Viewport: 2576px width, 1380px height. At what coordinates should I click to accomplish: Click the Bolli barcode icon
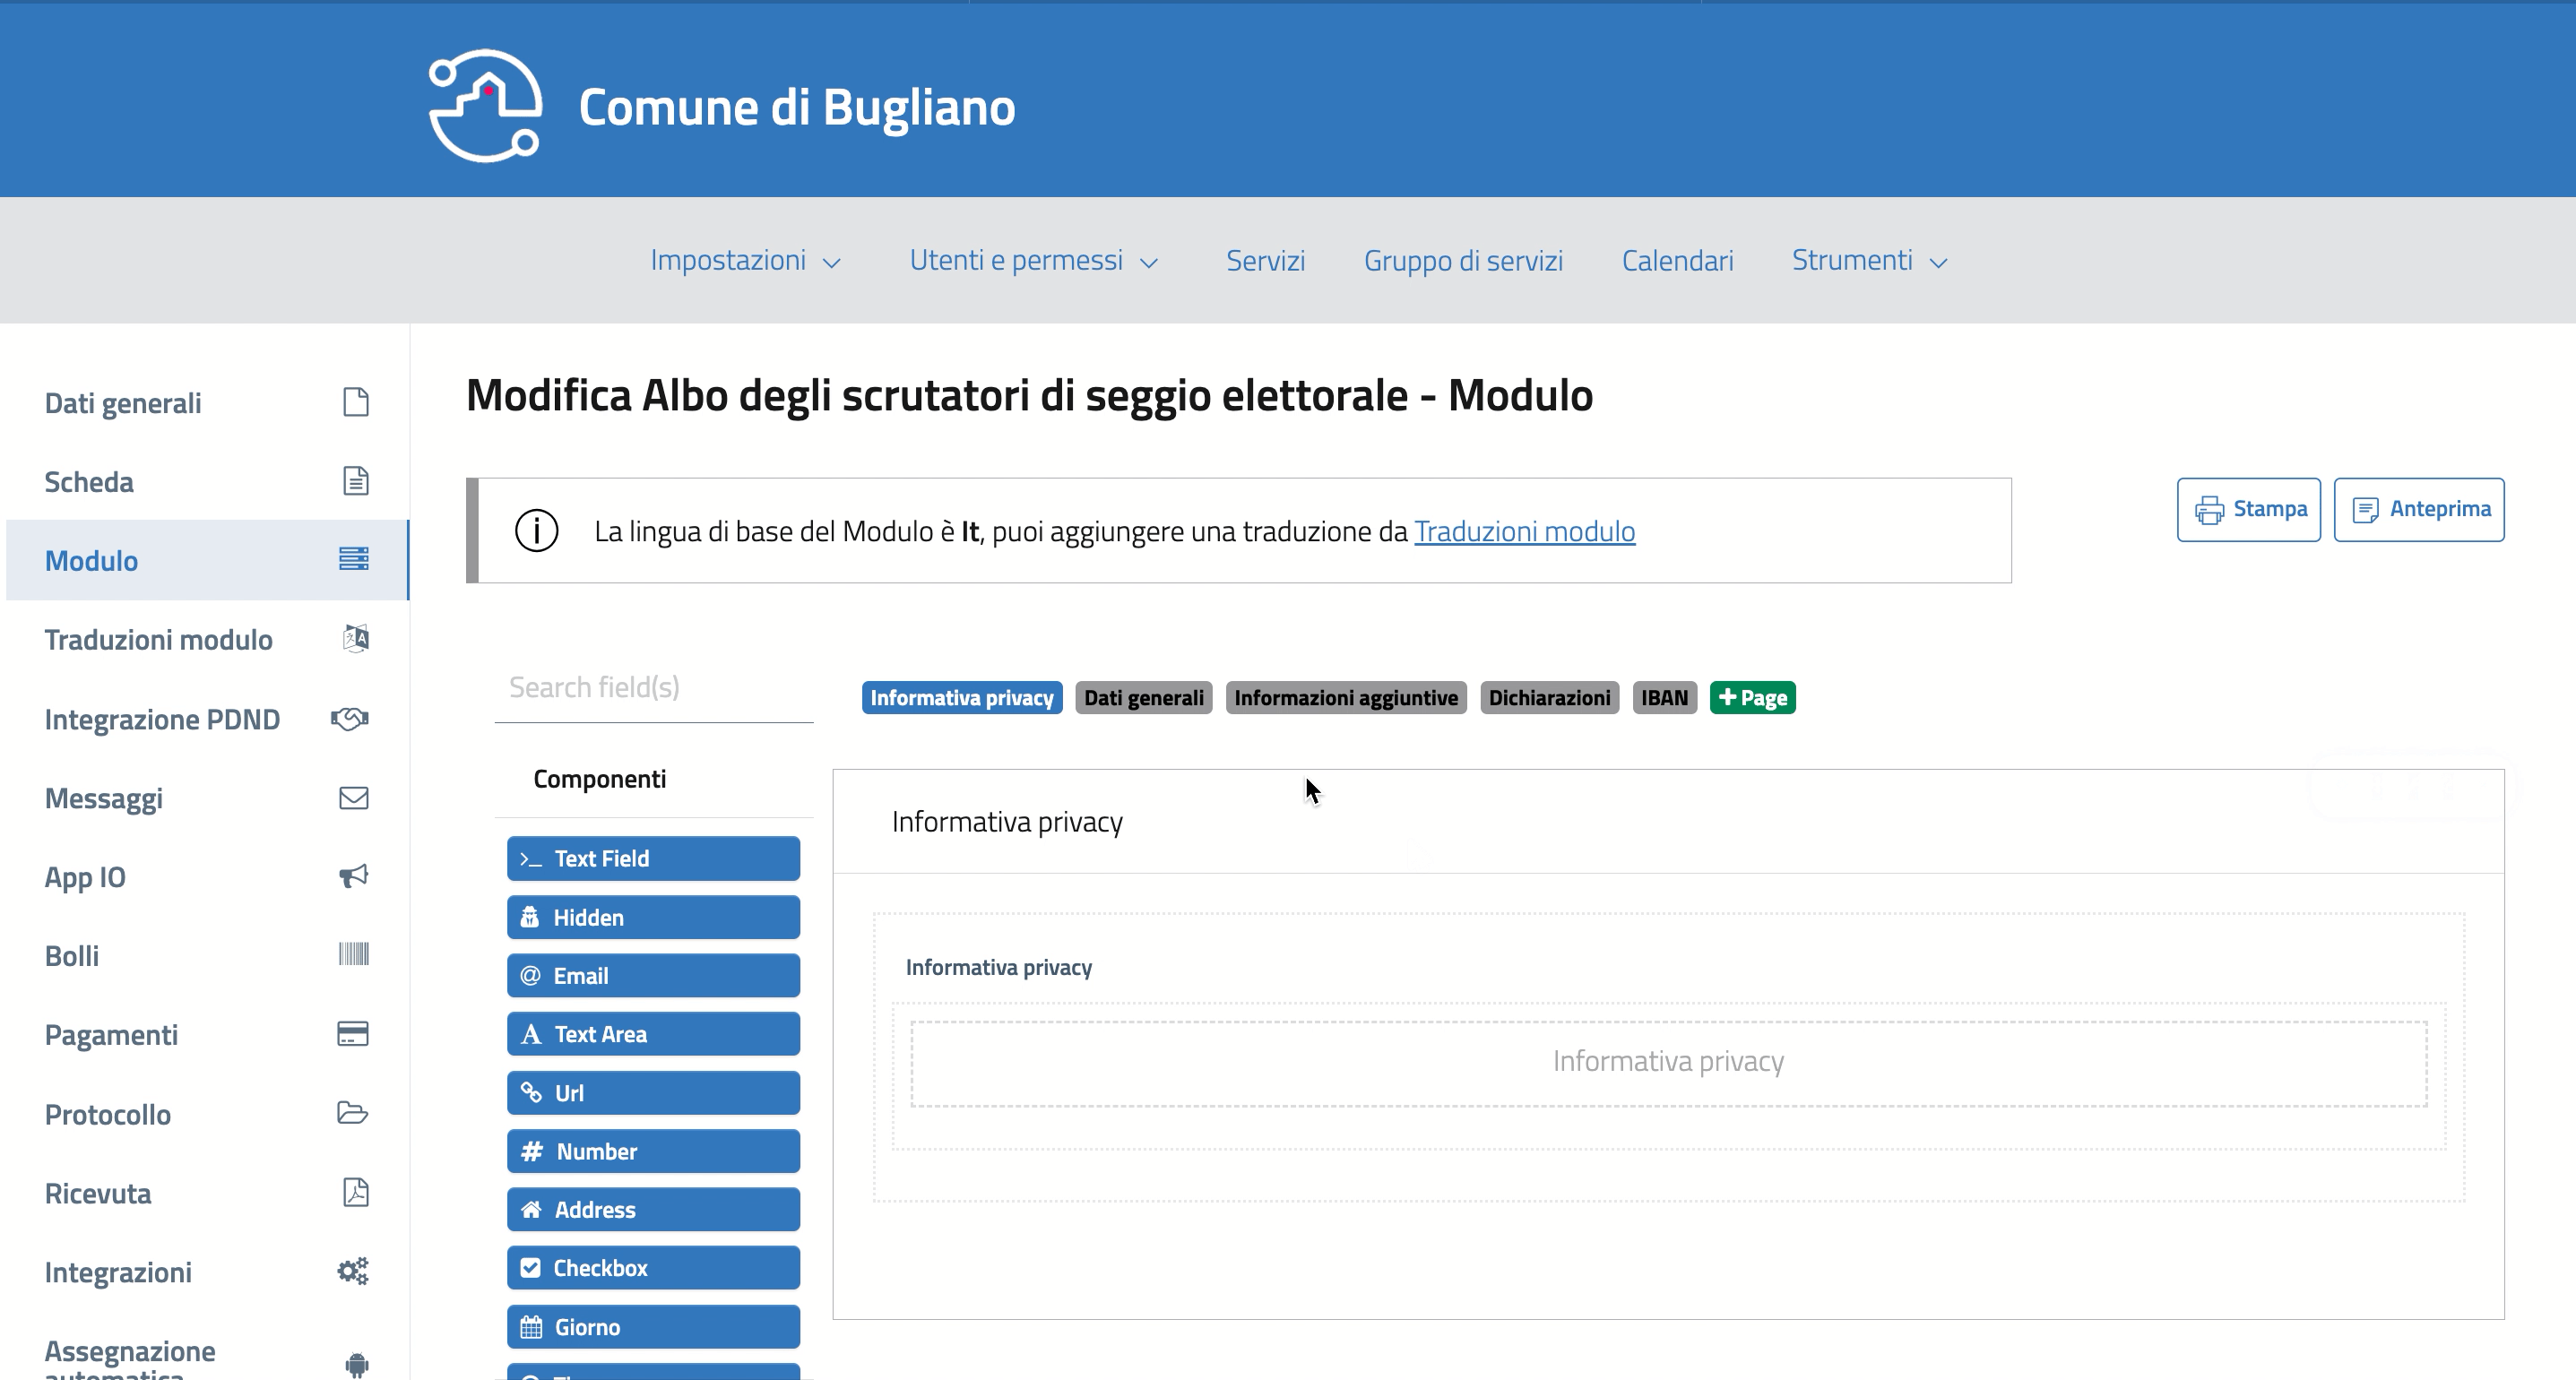[353, 954]
